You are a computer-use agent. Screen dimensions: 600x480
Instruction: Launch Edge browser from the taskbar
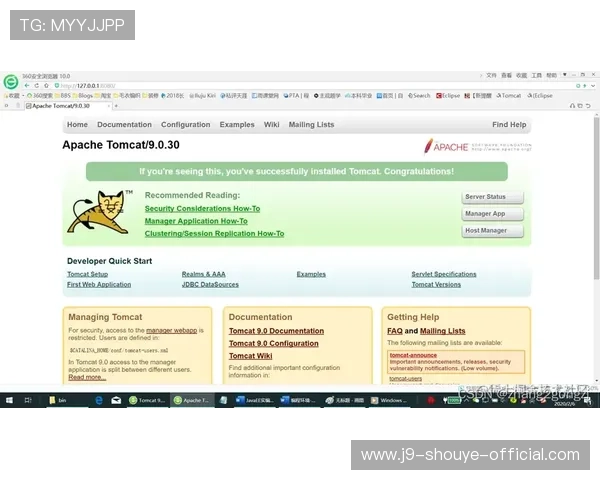pos(99,400)
